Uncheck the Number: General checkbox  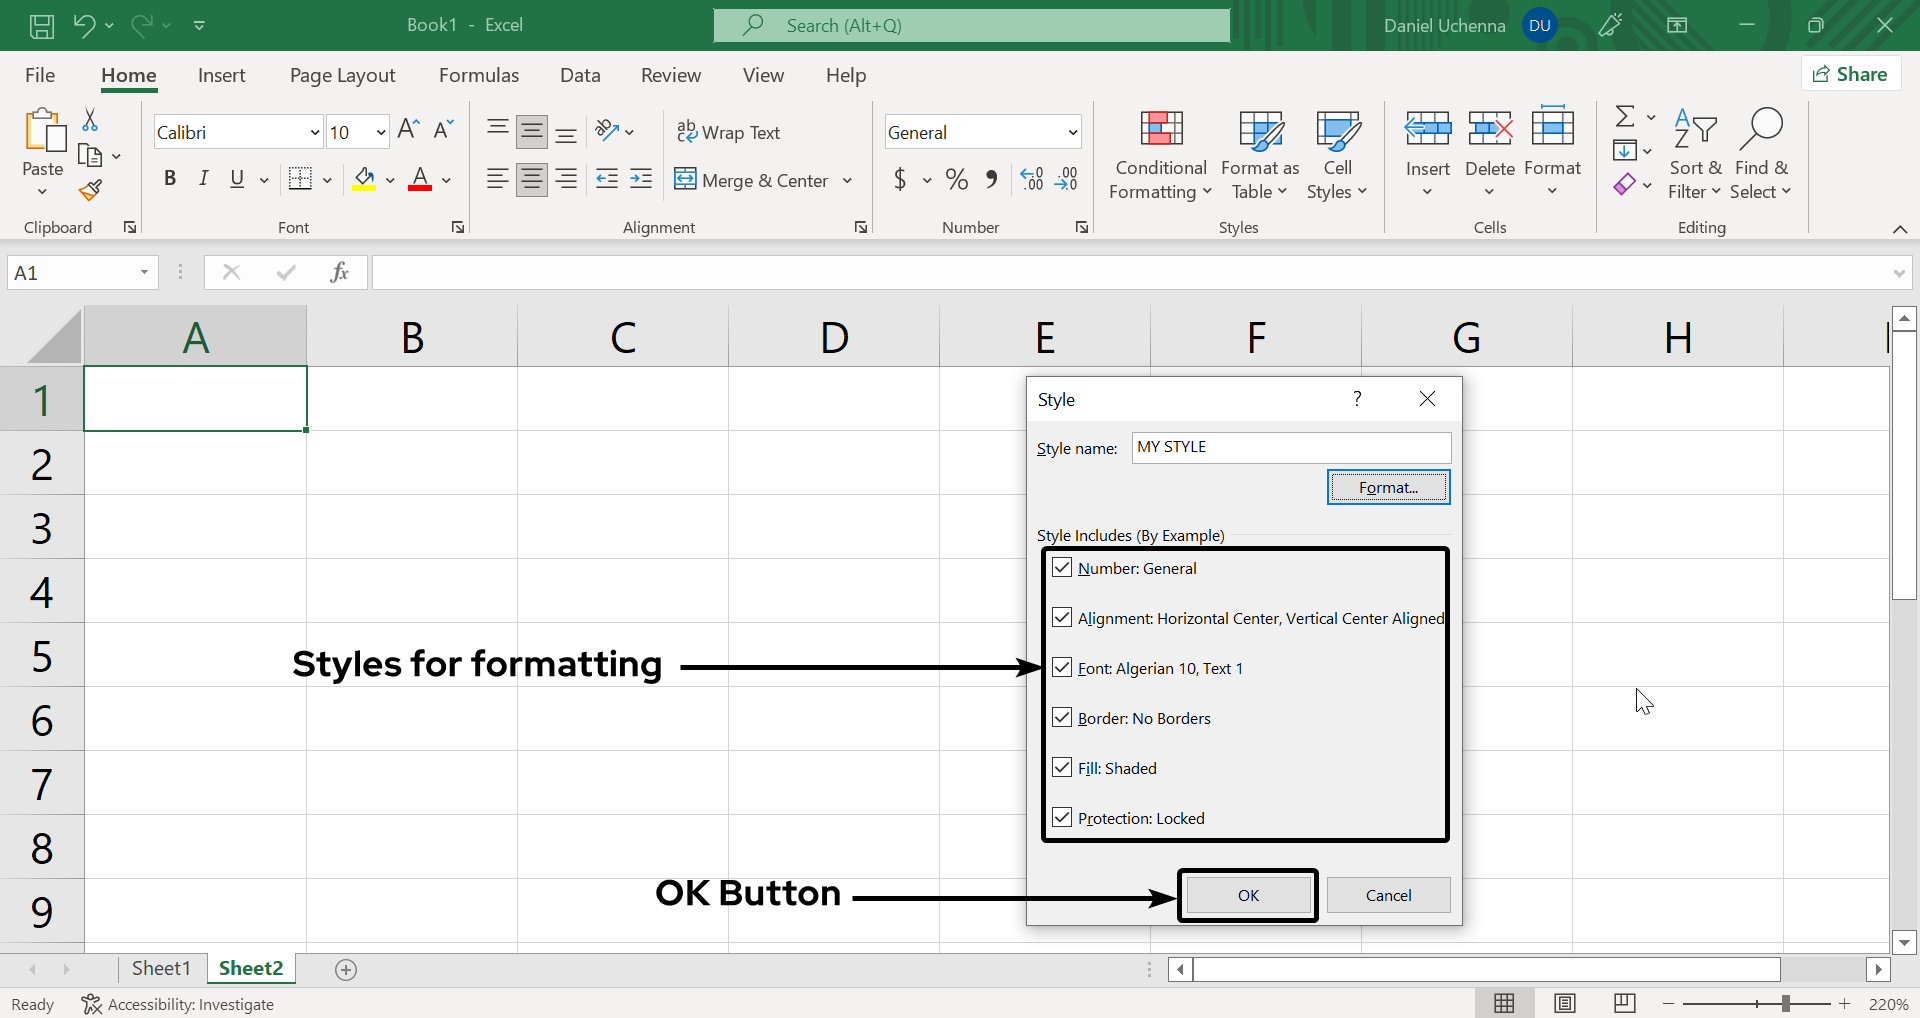click(x=1062, y=568)
